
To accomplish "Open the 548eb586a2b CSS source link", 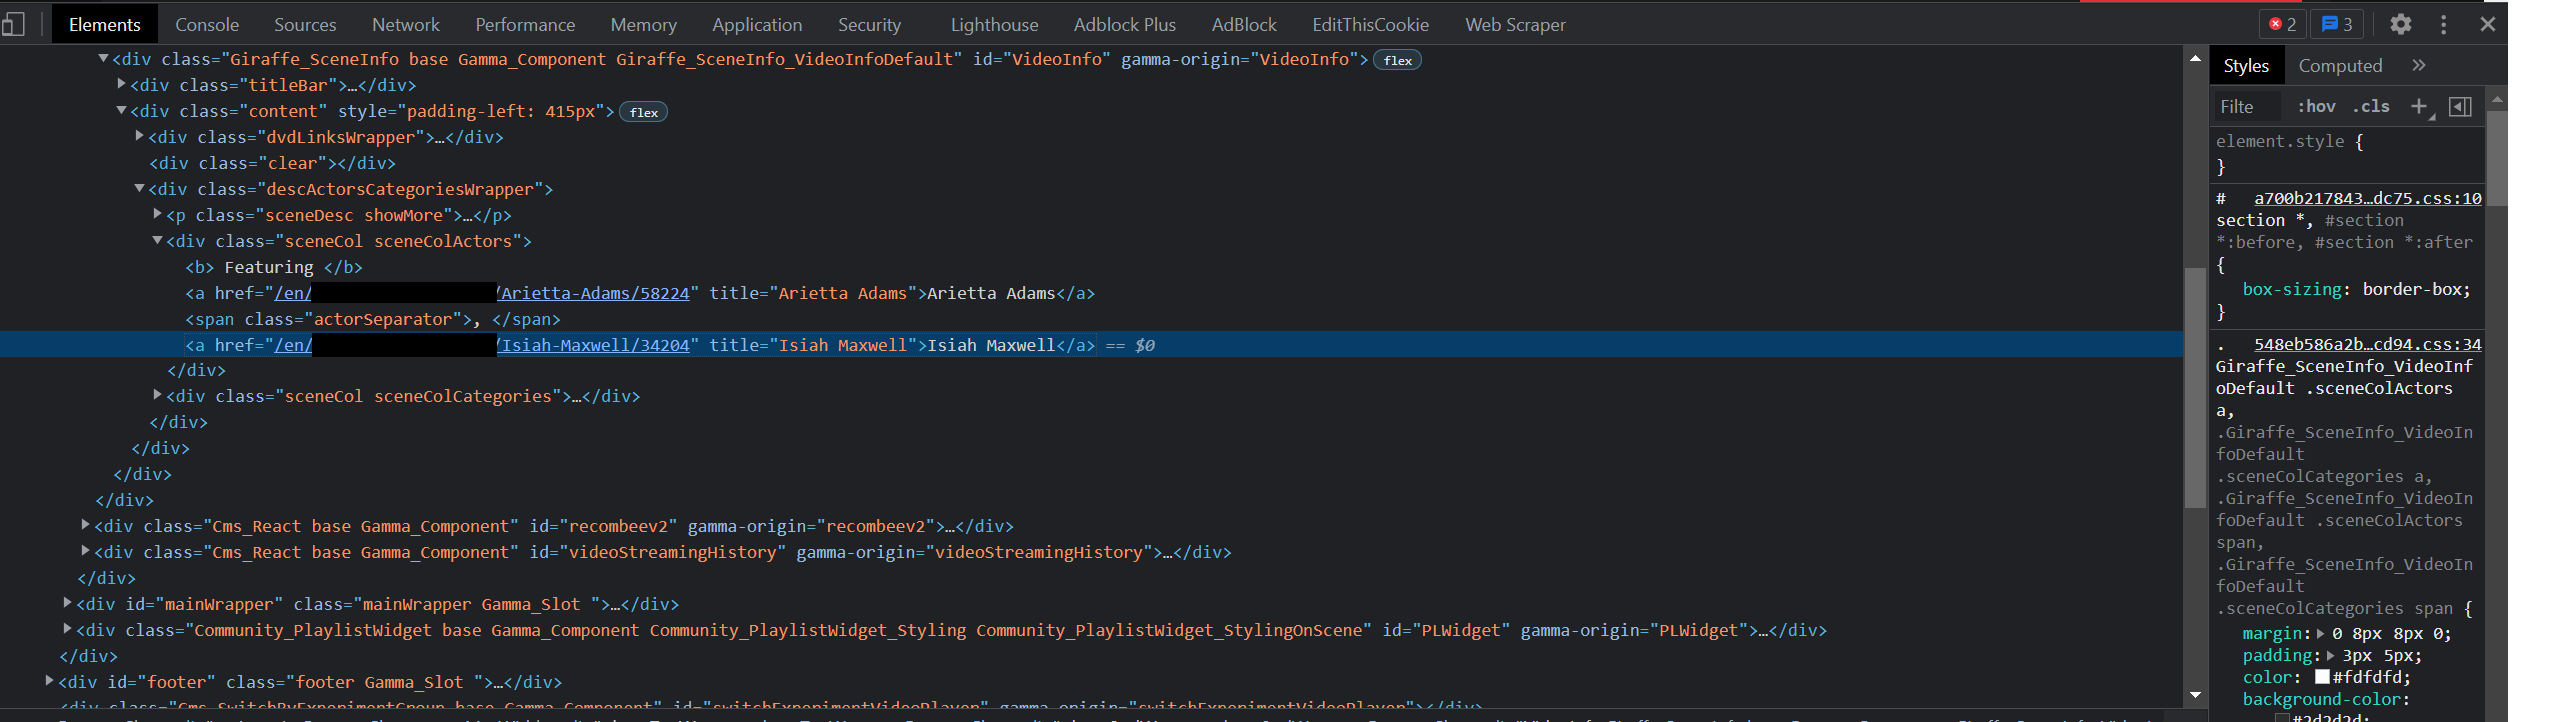I will [2367, 344].
